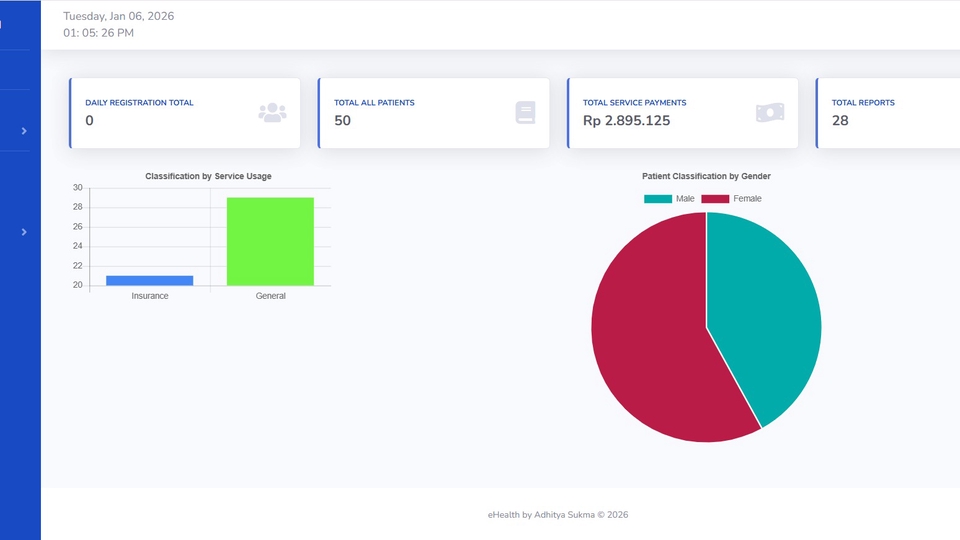Expand the lower sidebar chevron menu

[24, 232]
